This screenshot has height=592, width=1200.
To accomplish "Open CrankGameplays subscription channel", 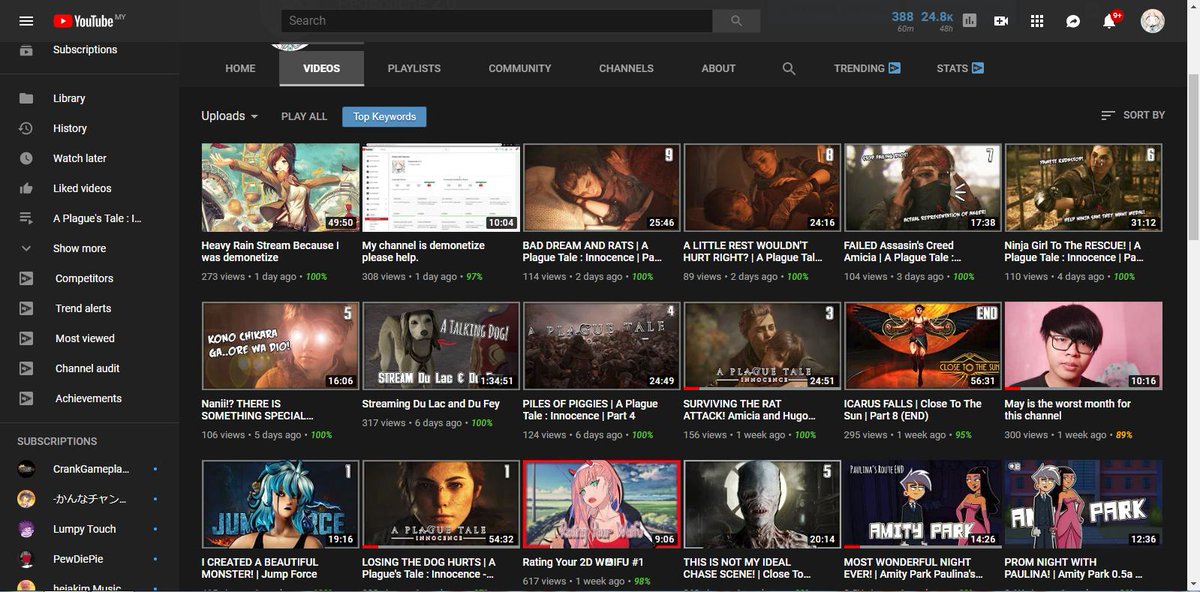I will (89, 469).
